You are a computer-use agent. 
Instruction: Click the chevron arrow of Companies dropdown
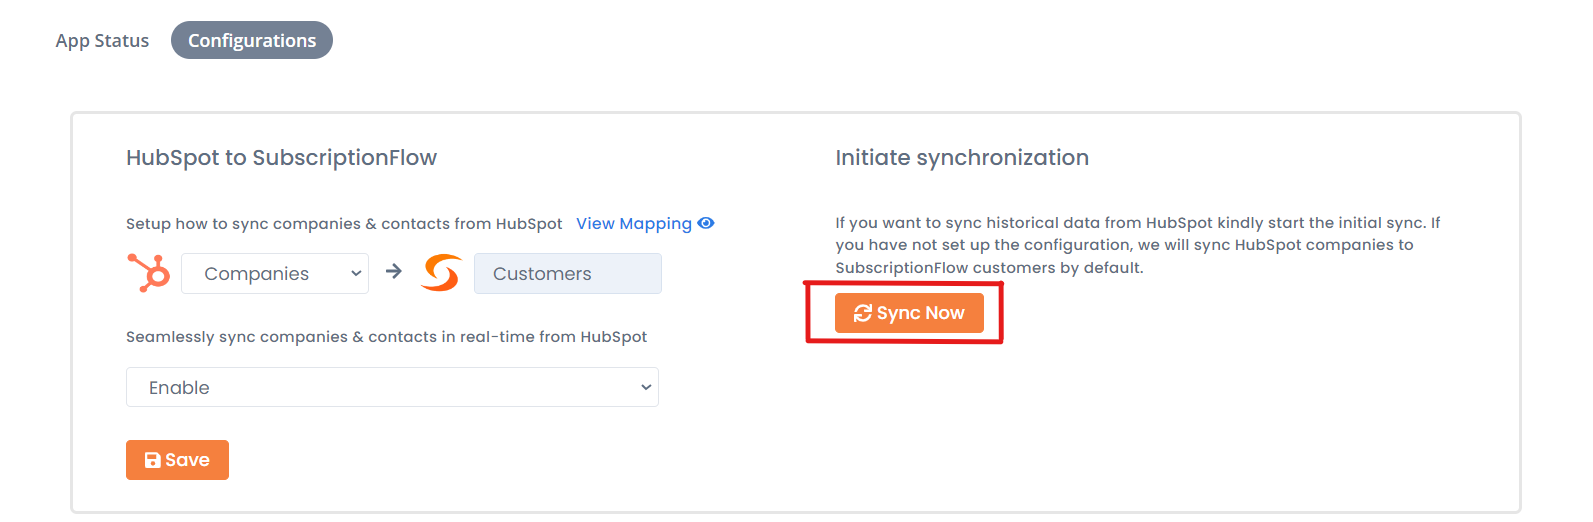(356, 273)
